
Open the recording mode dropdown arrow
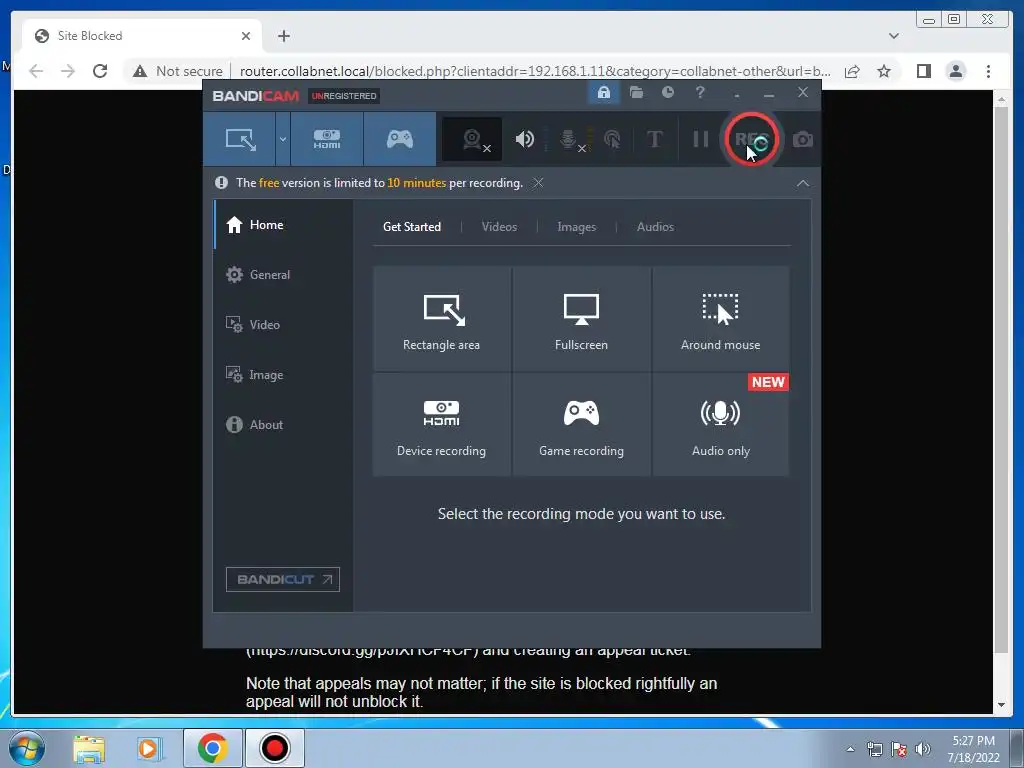[283, 139]
